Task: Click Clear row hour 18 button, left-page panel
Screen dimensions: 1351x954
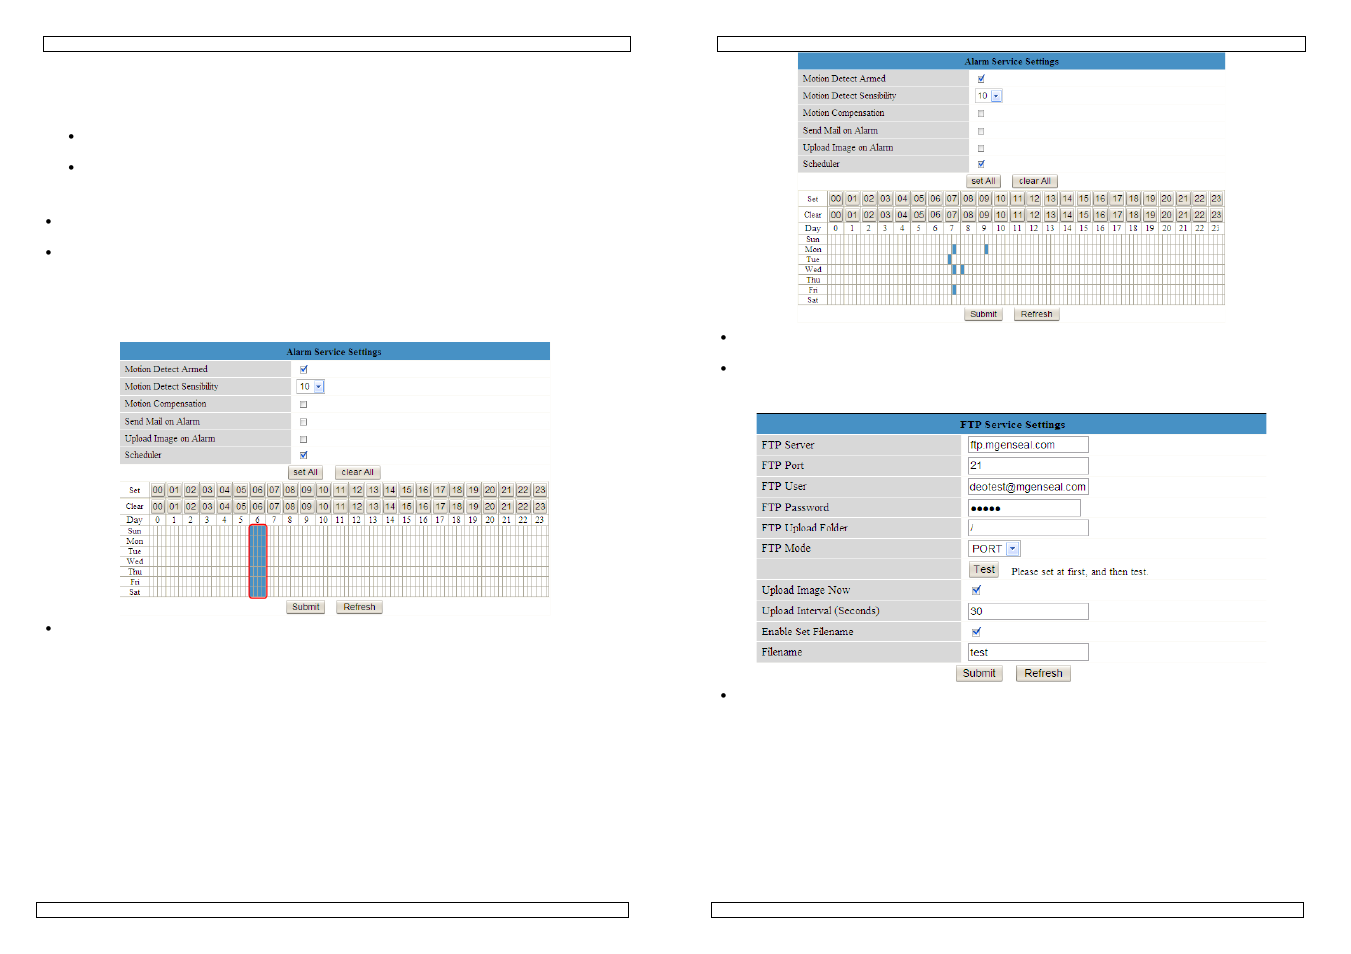Action: 457,506
